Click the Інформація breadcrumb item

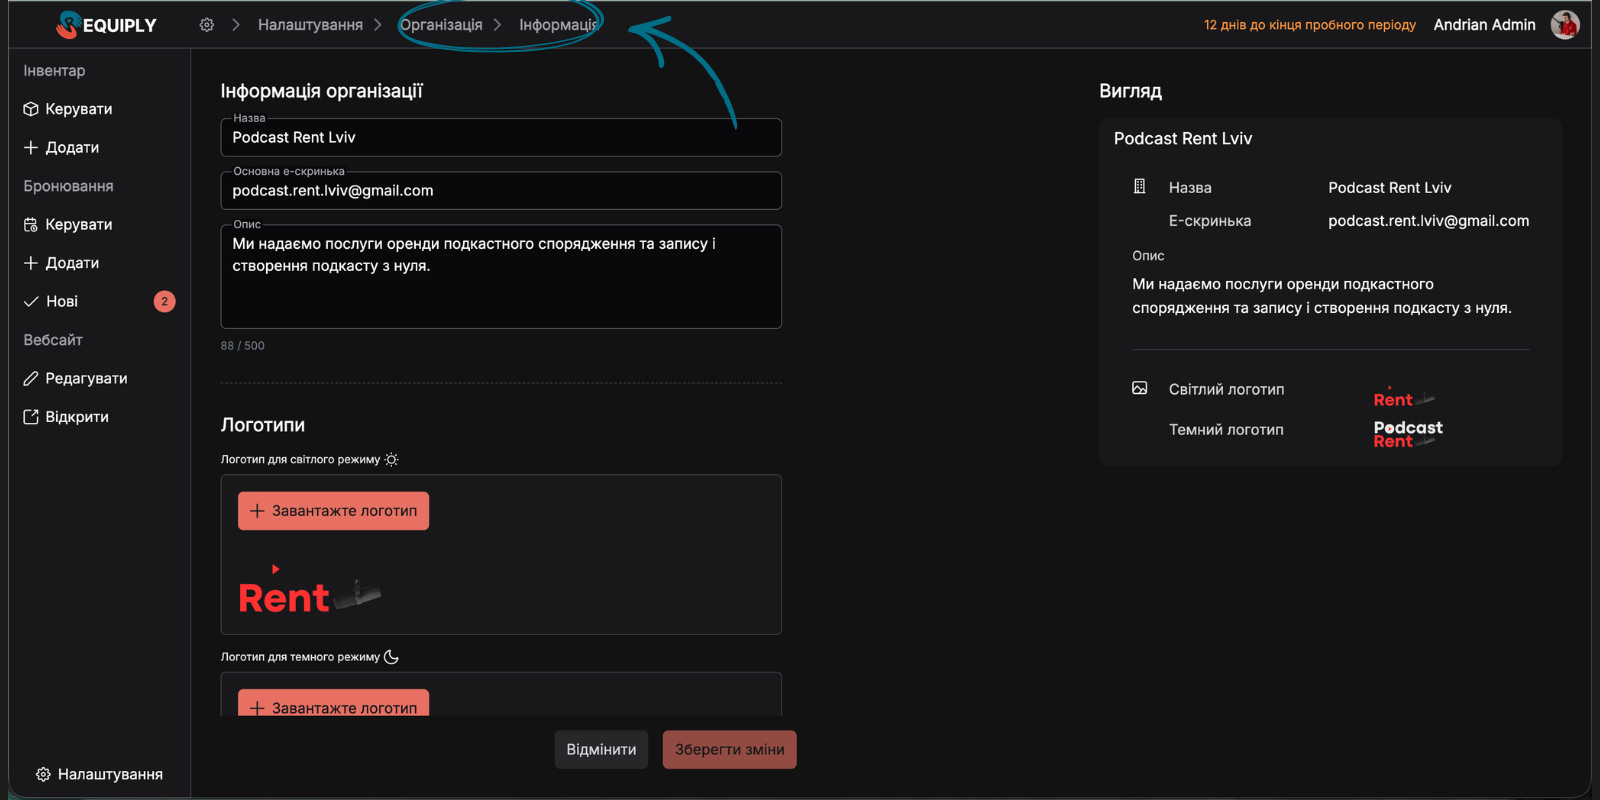558,25
